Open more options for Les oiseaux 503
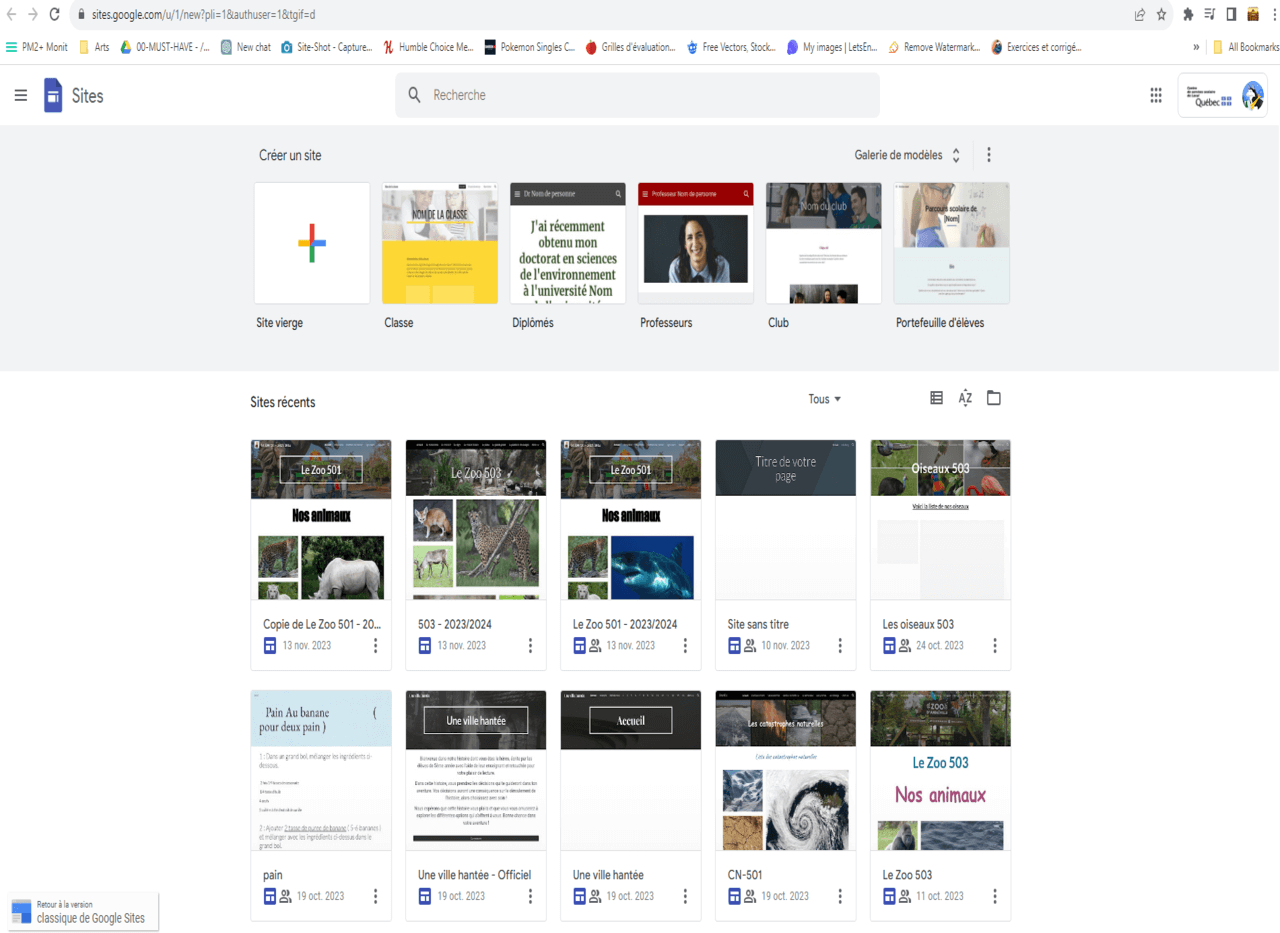Viewport: 1280px width, 933px height. point(995,645)
